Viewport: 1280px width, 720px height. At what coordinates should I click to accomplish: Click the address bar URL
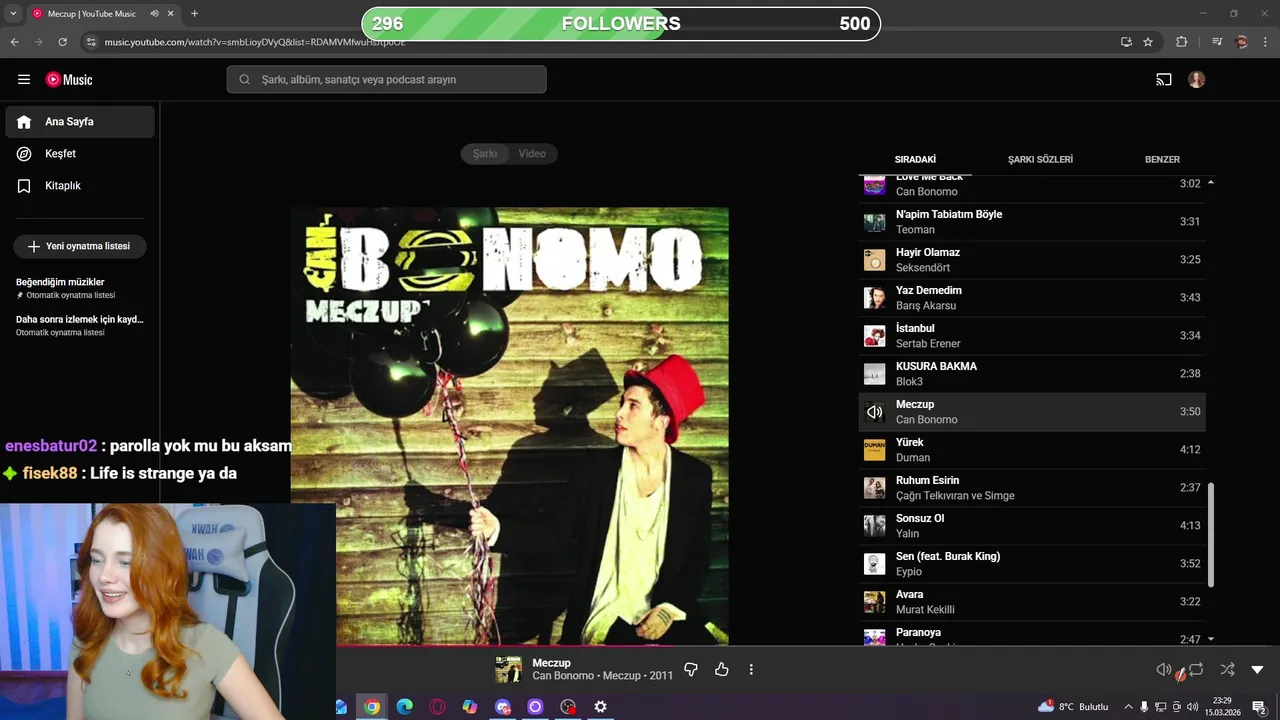click(255, 42)
